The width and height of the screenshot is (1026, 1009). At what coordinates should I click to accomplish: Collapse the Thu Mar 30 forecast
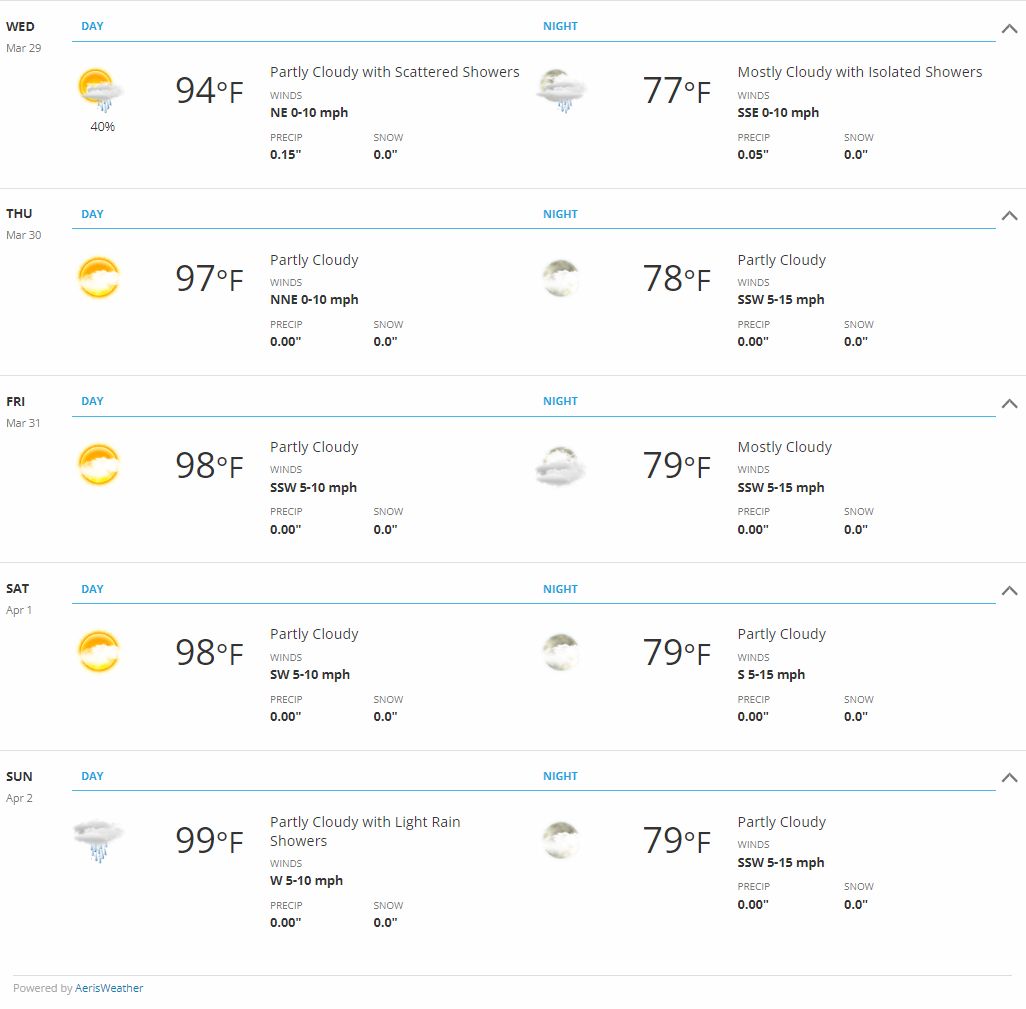click(x=1010, y=215)
